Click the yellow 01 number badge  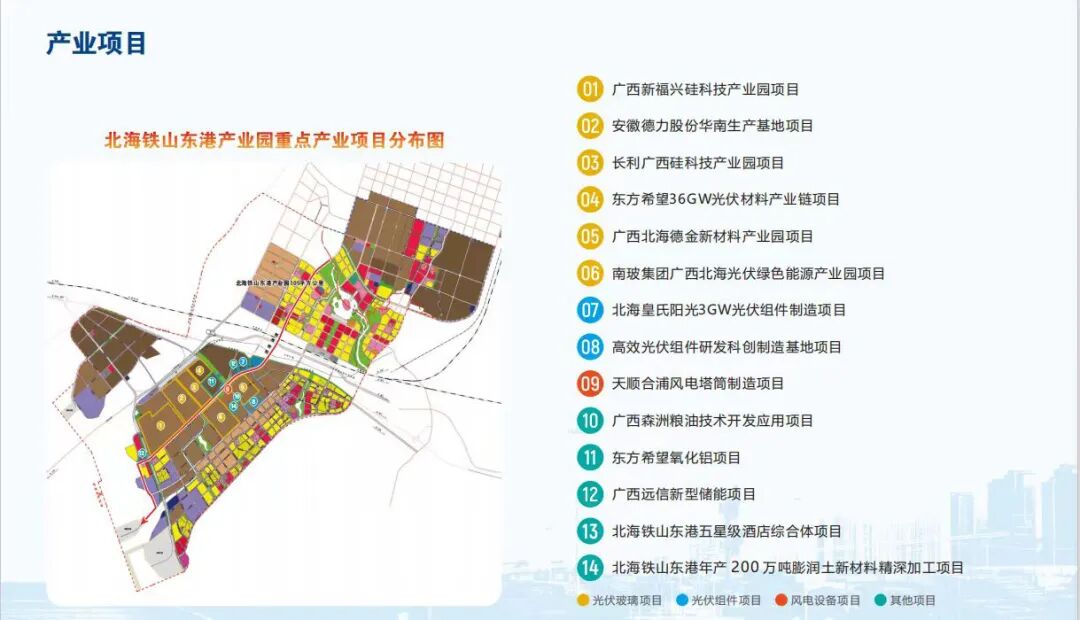coord(590,89)
